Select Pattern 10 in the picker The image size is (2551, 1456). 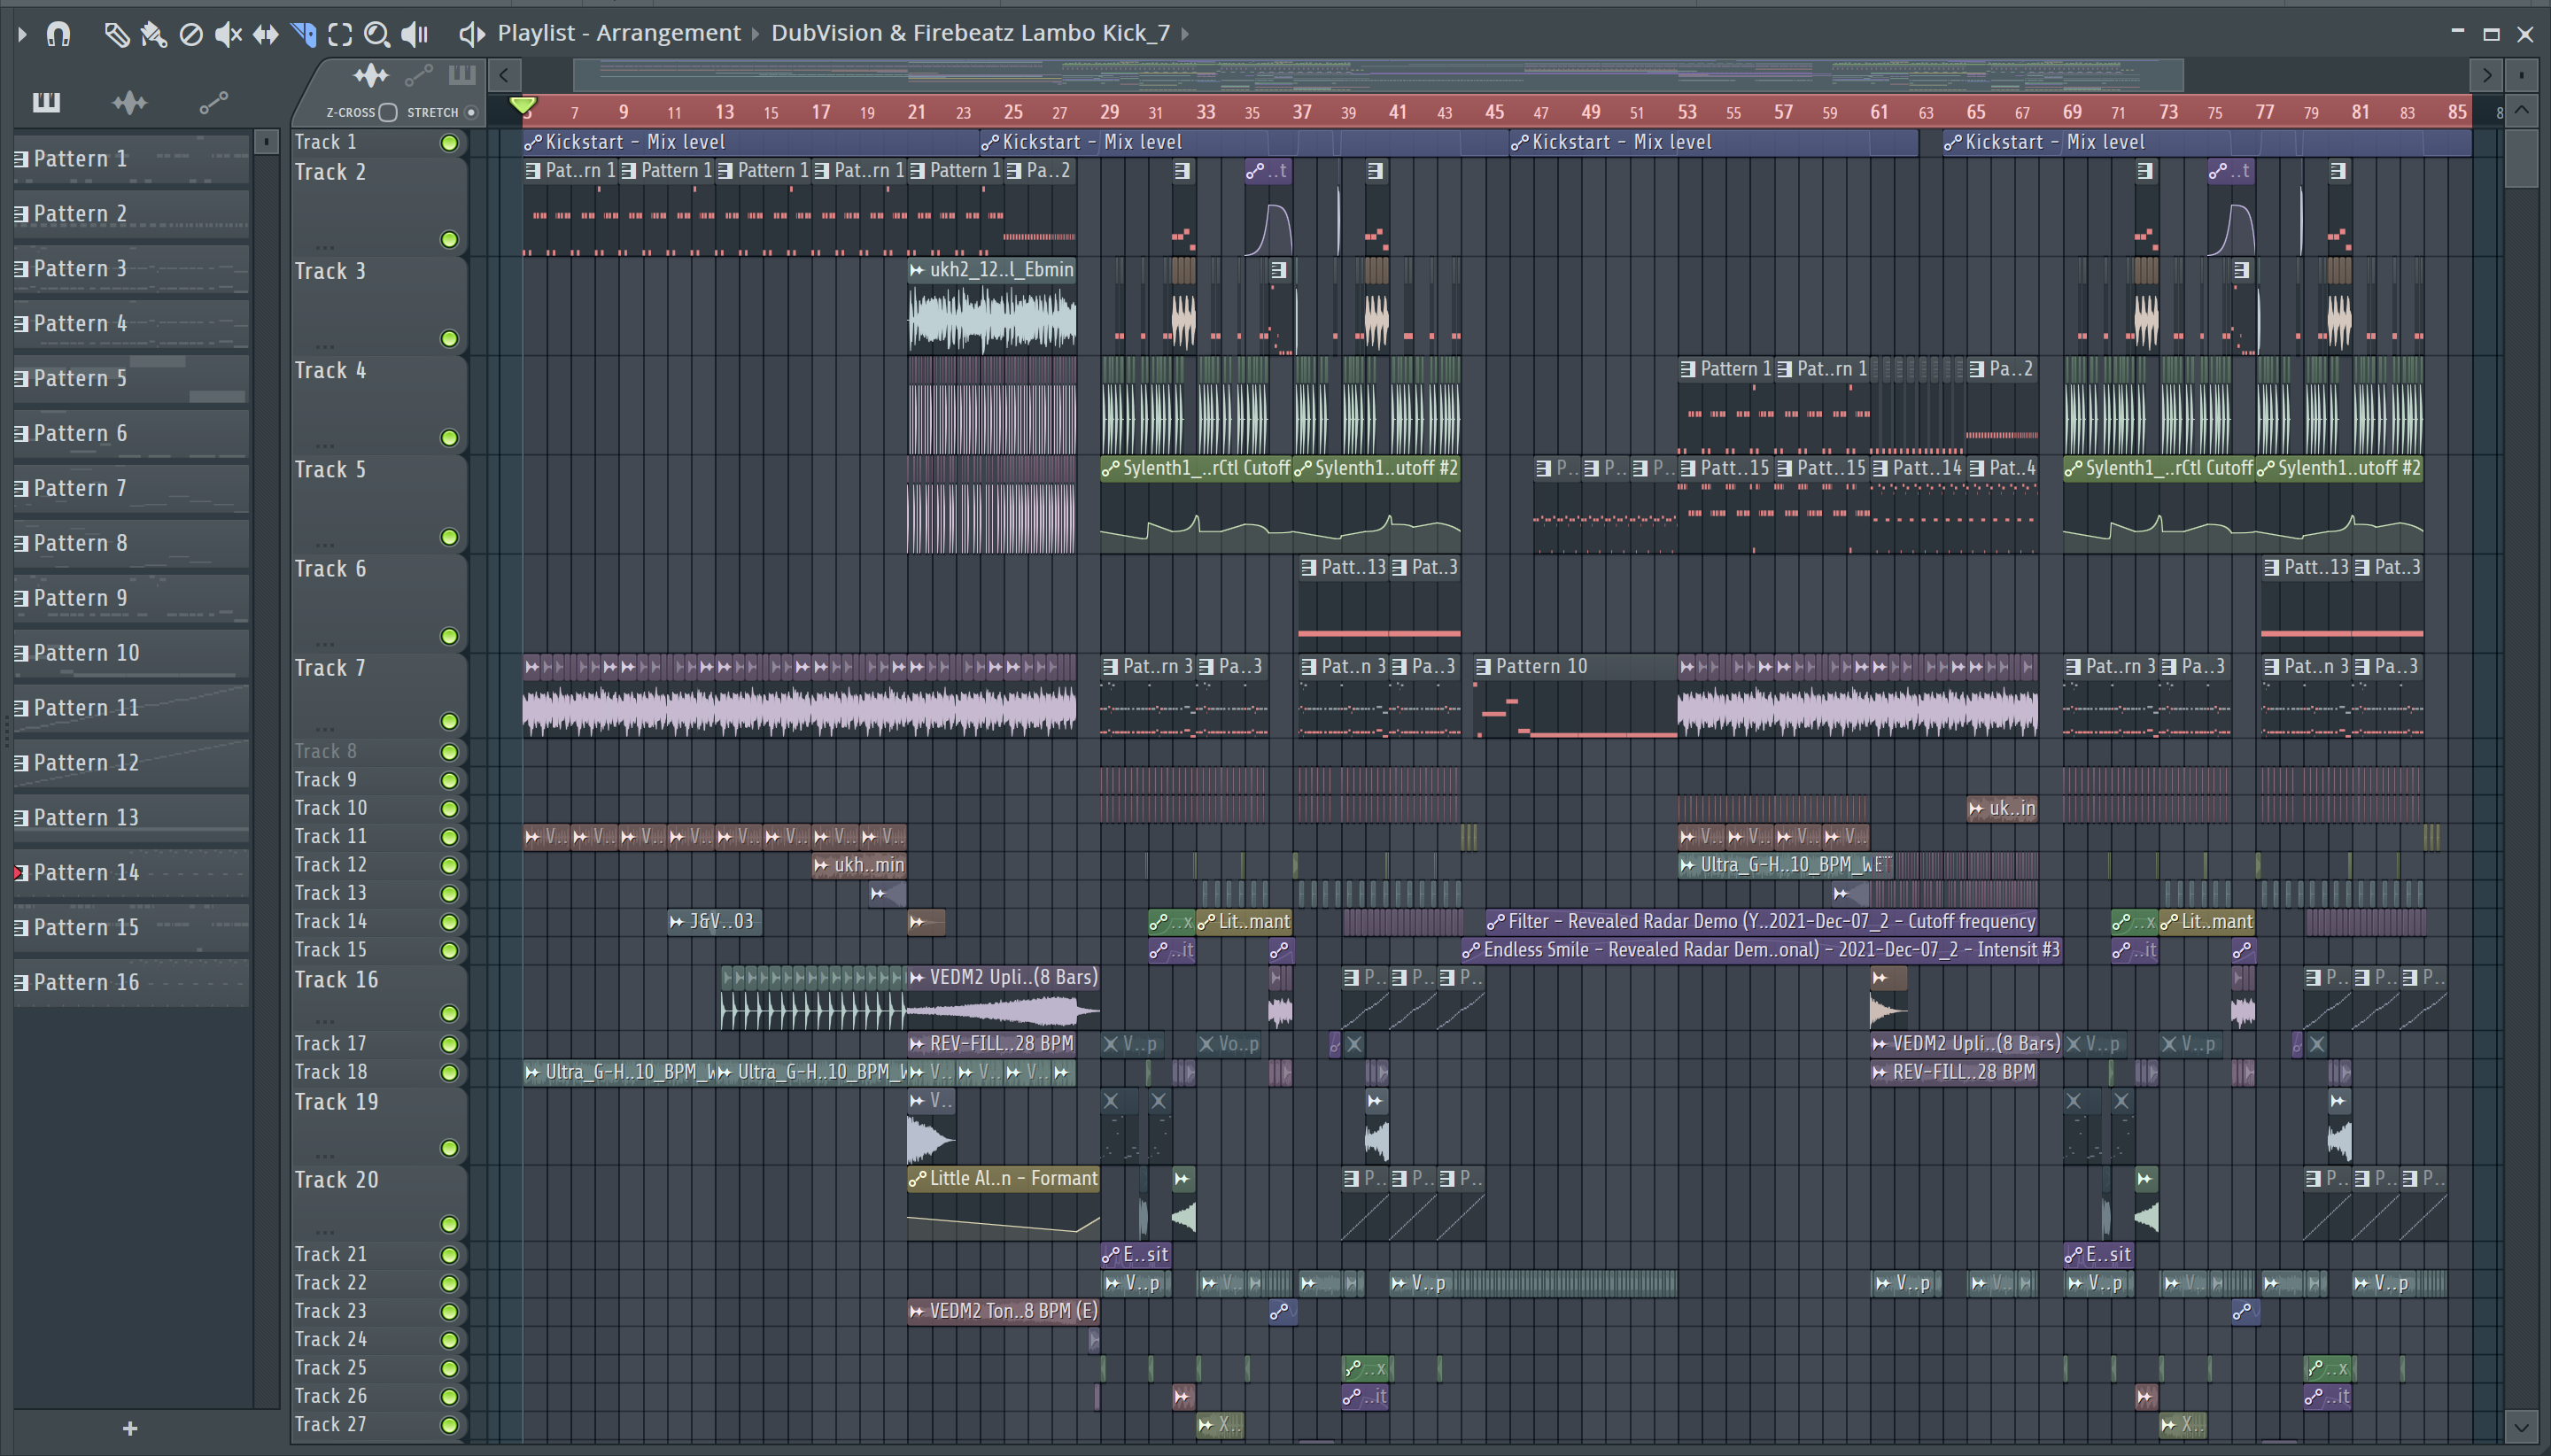131,653
